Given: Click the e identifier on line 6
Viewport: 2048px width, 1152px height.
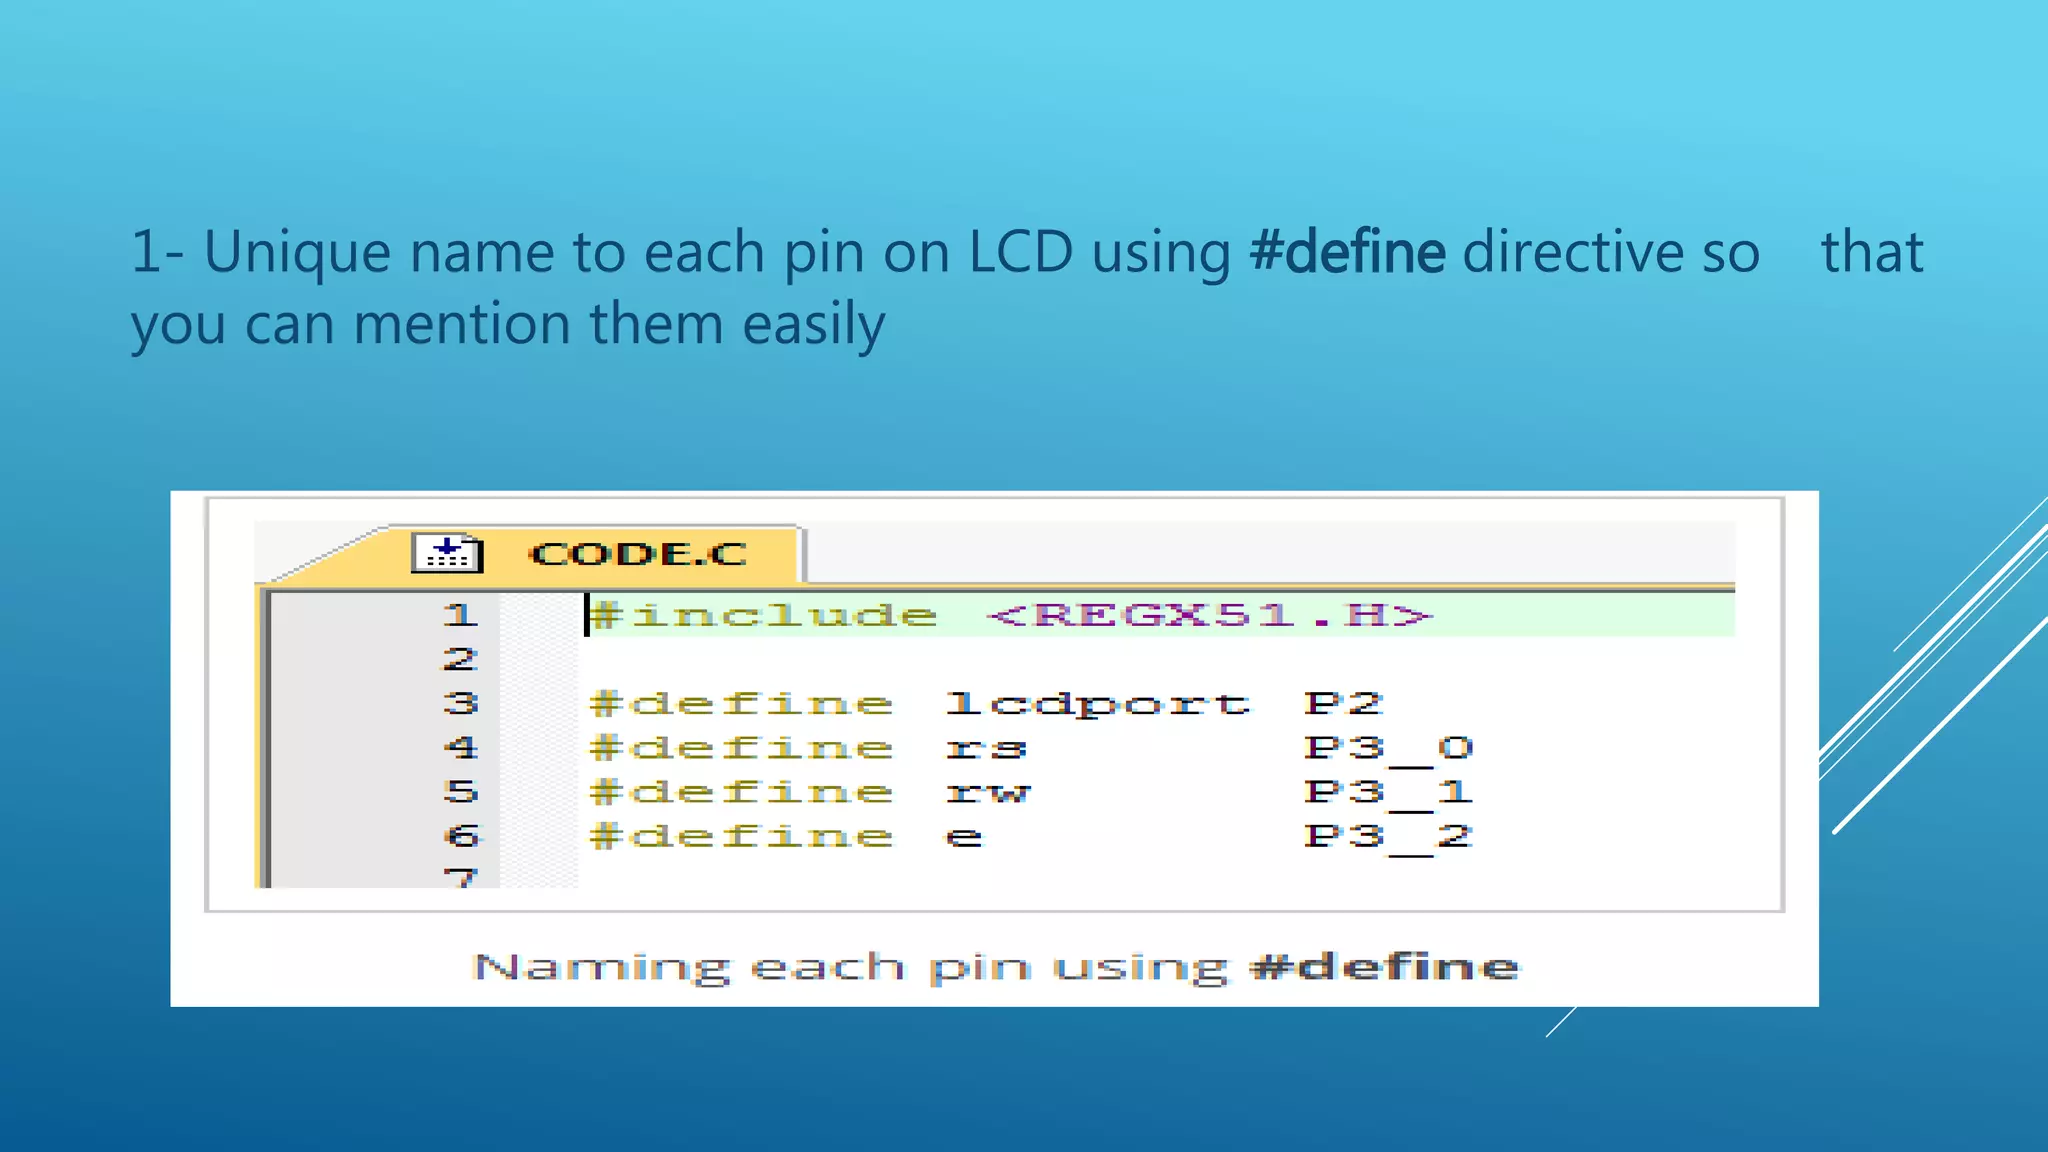Looking at the screenshot, I should pos(964,836).
